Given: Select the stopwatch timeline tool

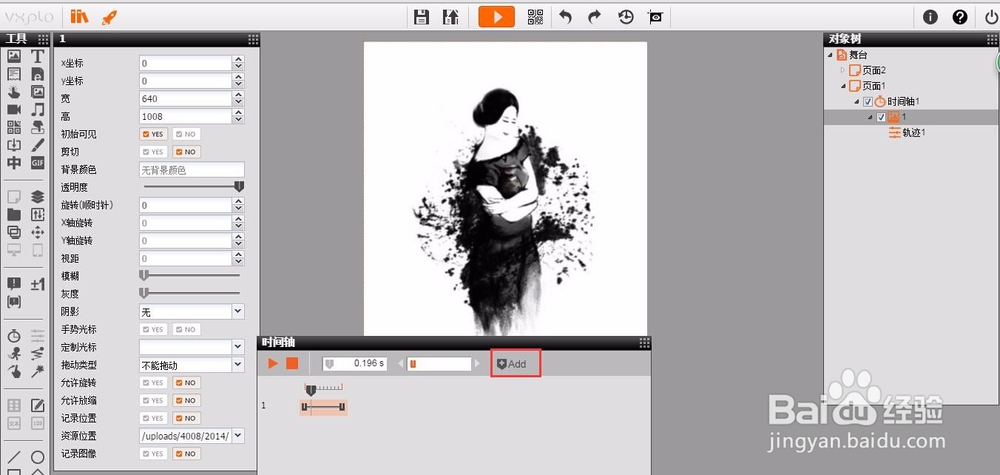Looking at the screenshot, I should pos(14,335).
